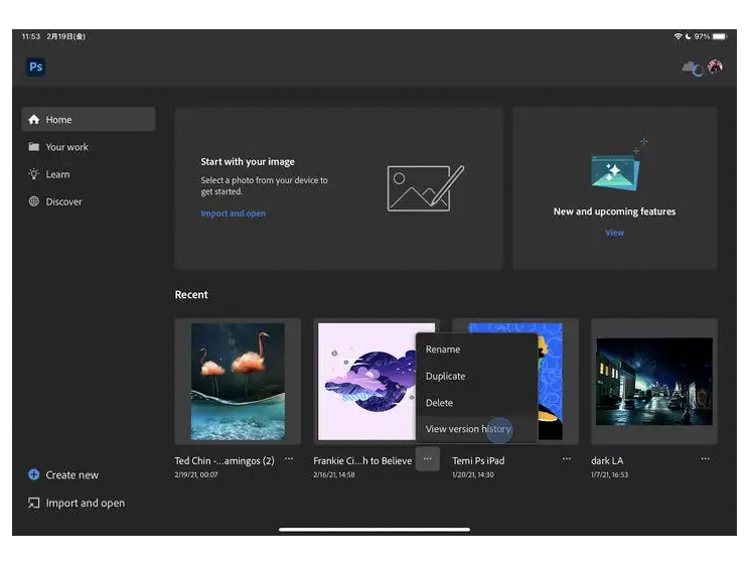The image size is (750, 562).
Task: Click the 97% battery percentage
Action: 702,36
